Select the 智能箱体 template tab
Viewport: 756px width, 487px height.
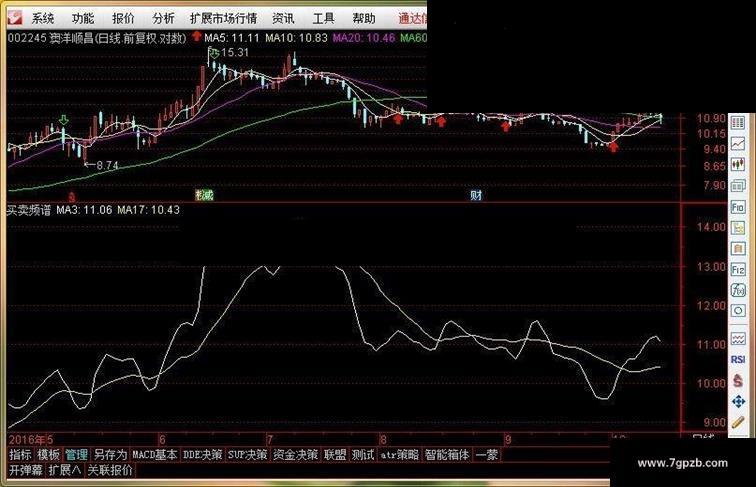point(447,455)
